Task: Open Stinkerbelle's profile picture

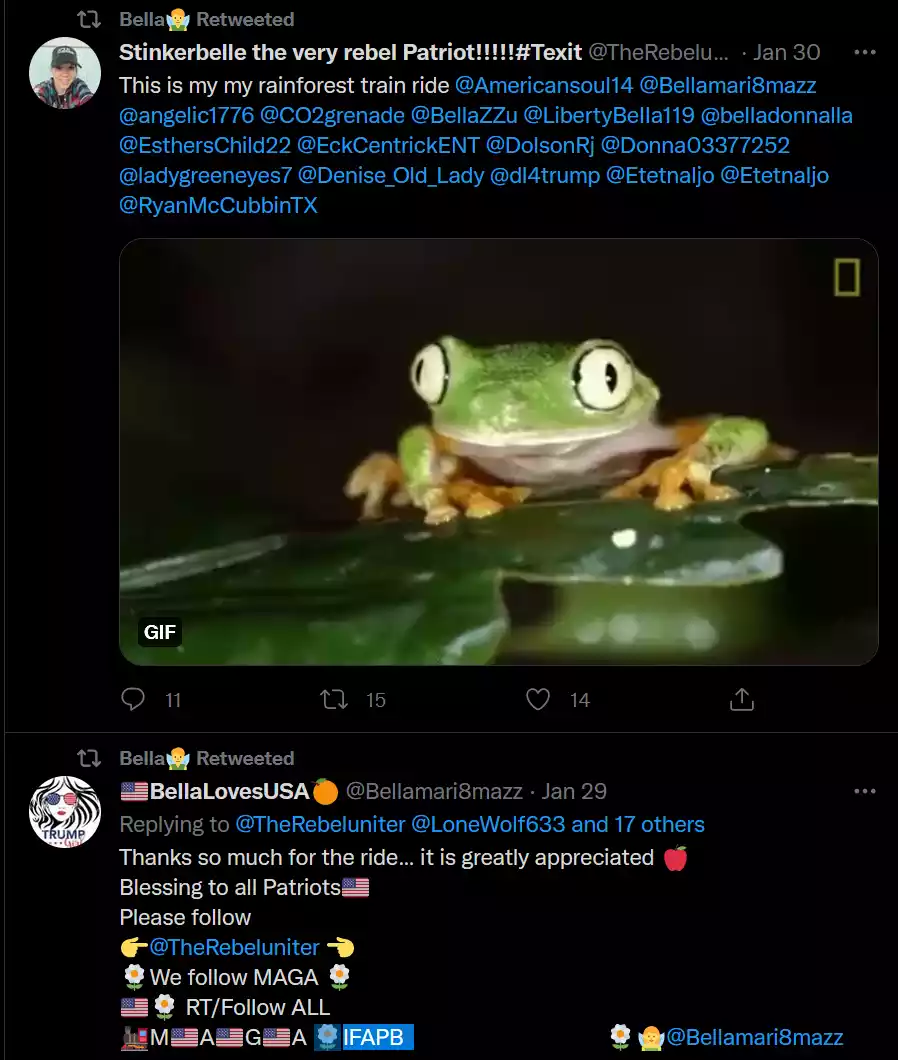Action: (x=65, y=73)
